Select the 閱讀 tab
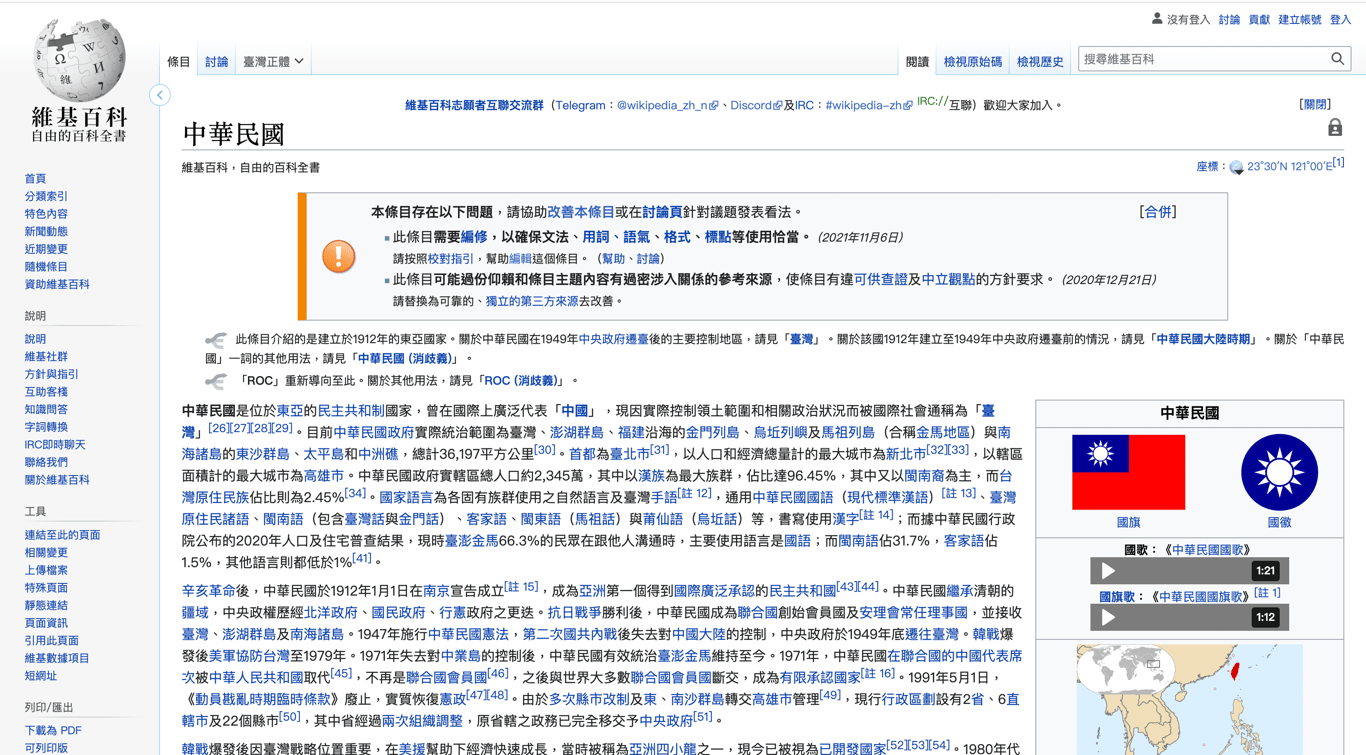Viewport: 1366px width, 755px height. (917, 62)
